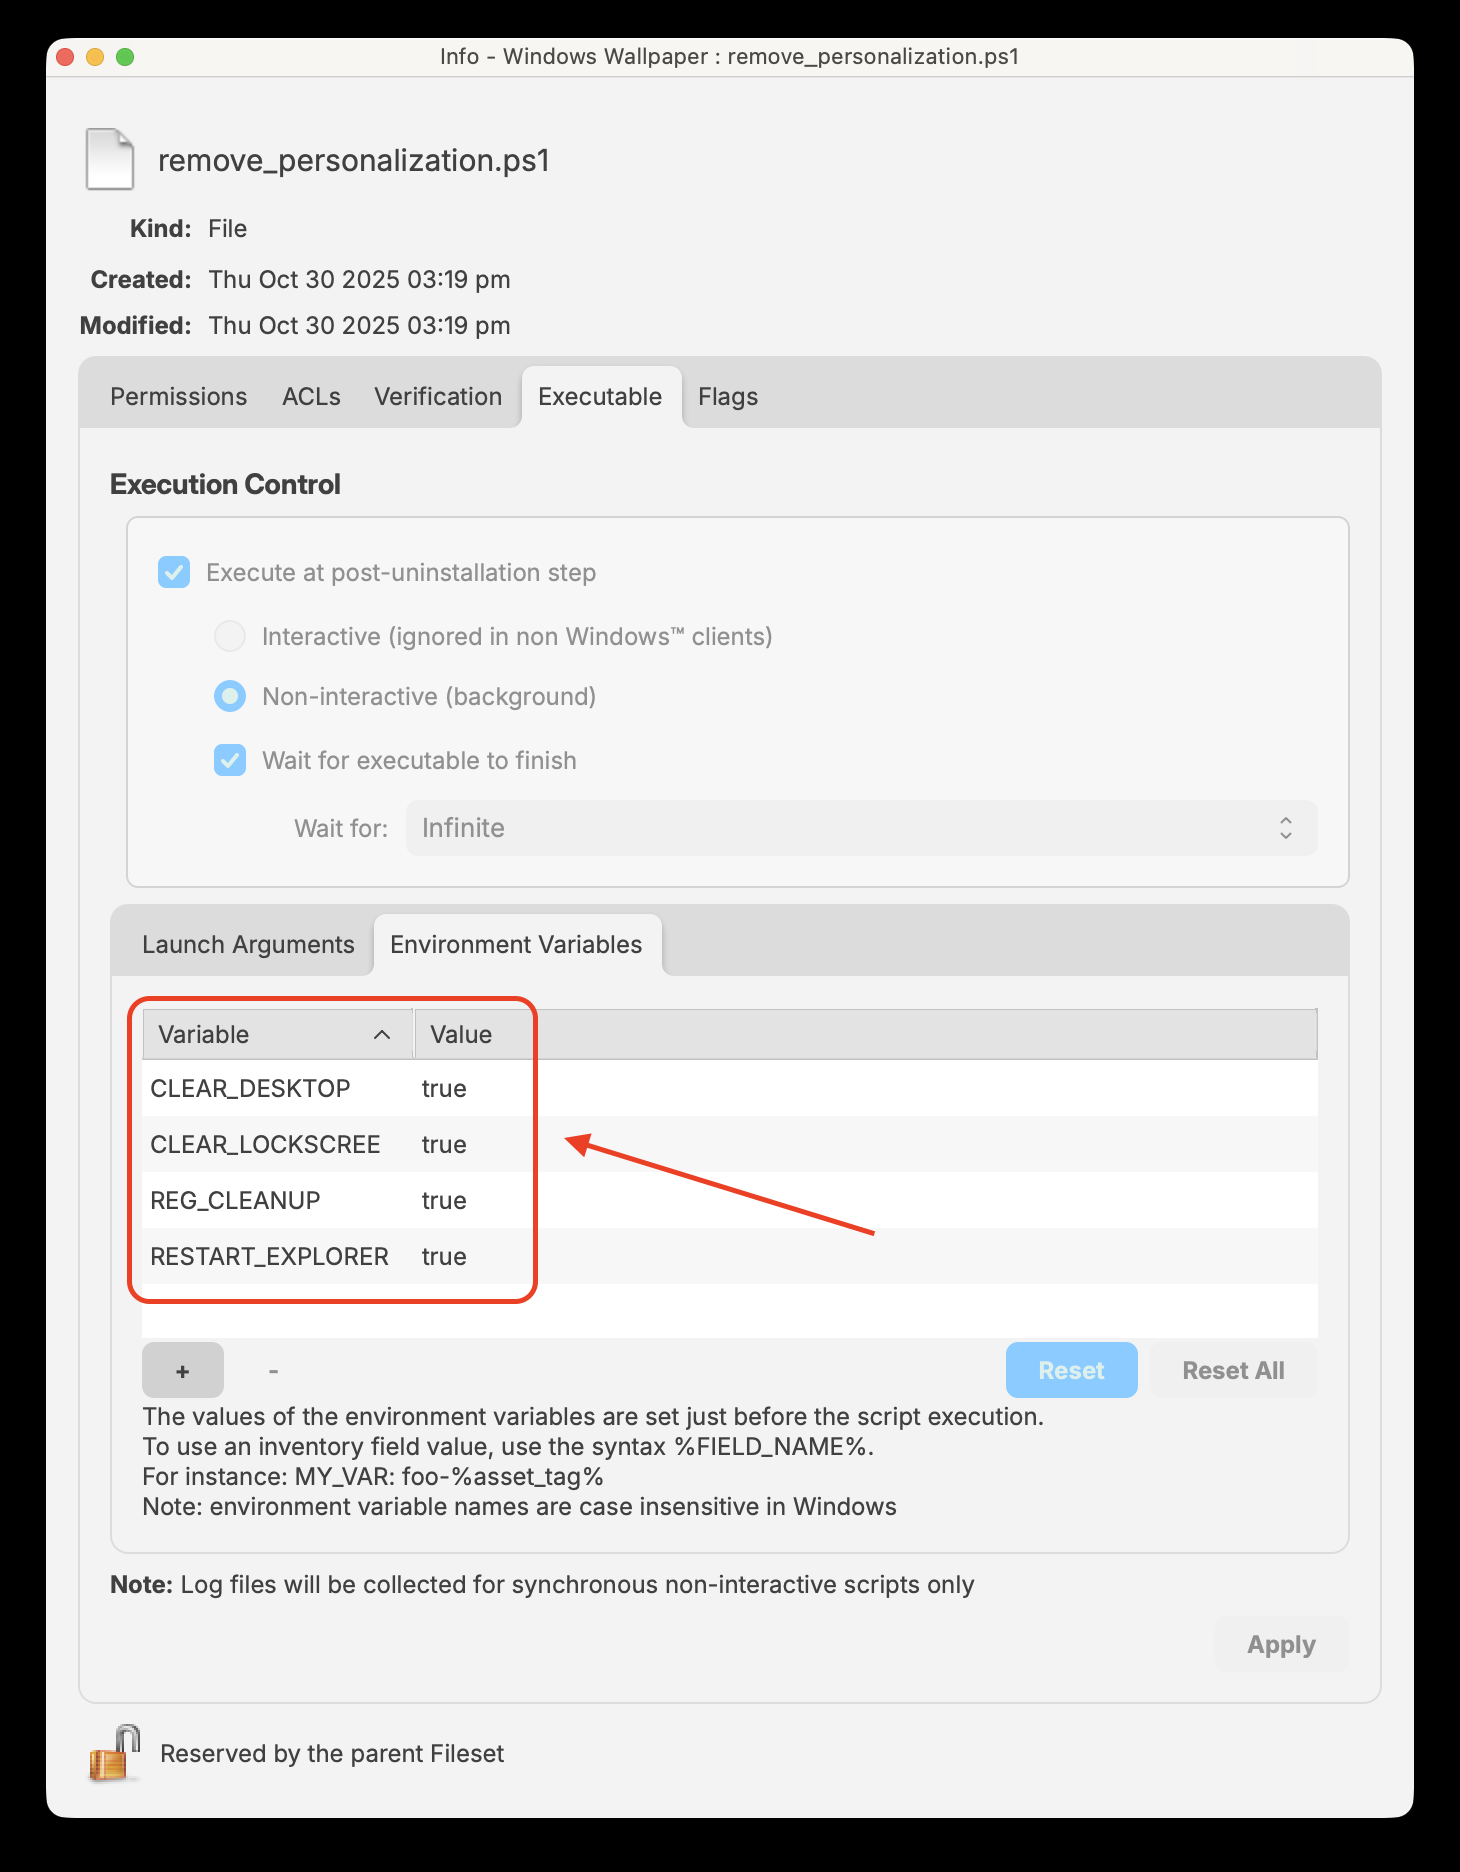This screenshot has height=1872, width=1460.
Task: Select Non-interactive (background) radio button
Action: 230,697
